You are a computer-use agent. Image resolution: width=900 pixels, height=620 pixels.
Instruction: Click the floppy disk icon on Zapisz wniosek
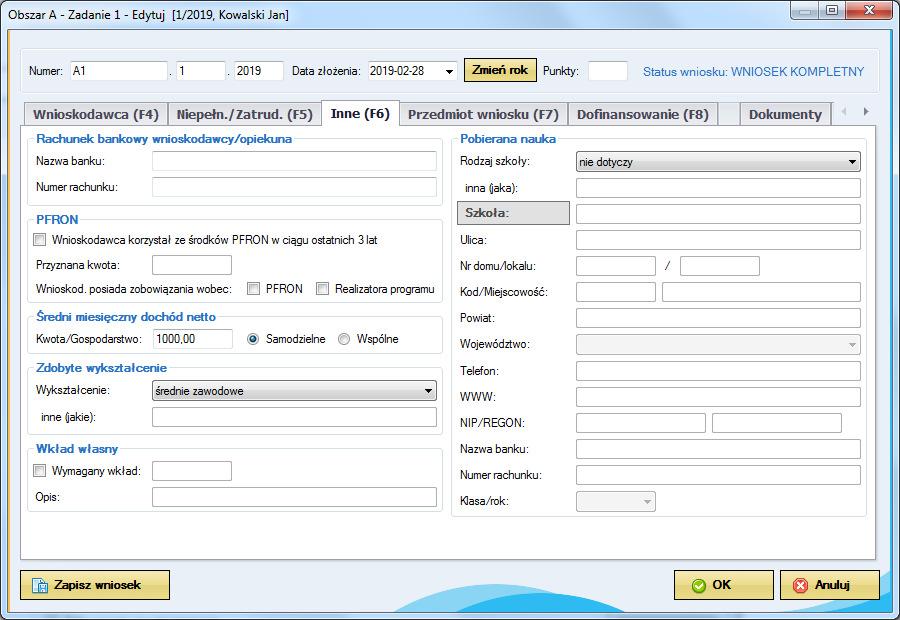(x=40, y=586)
